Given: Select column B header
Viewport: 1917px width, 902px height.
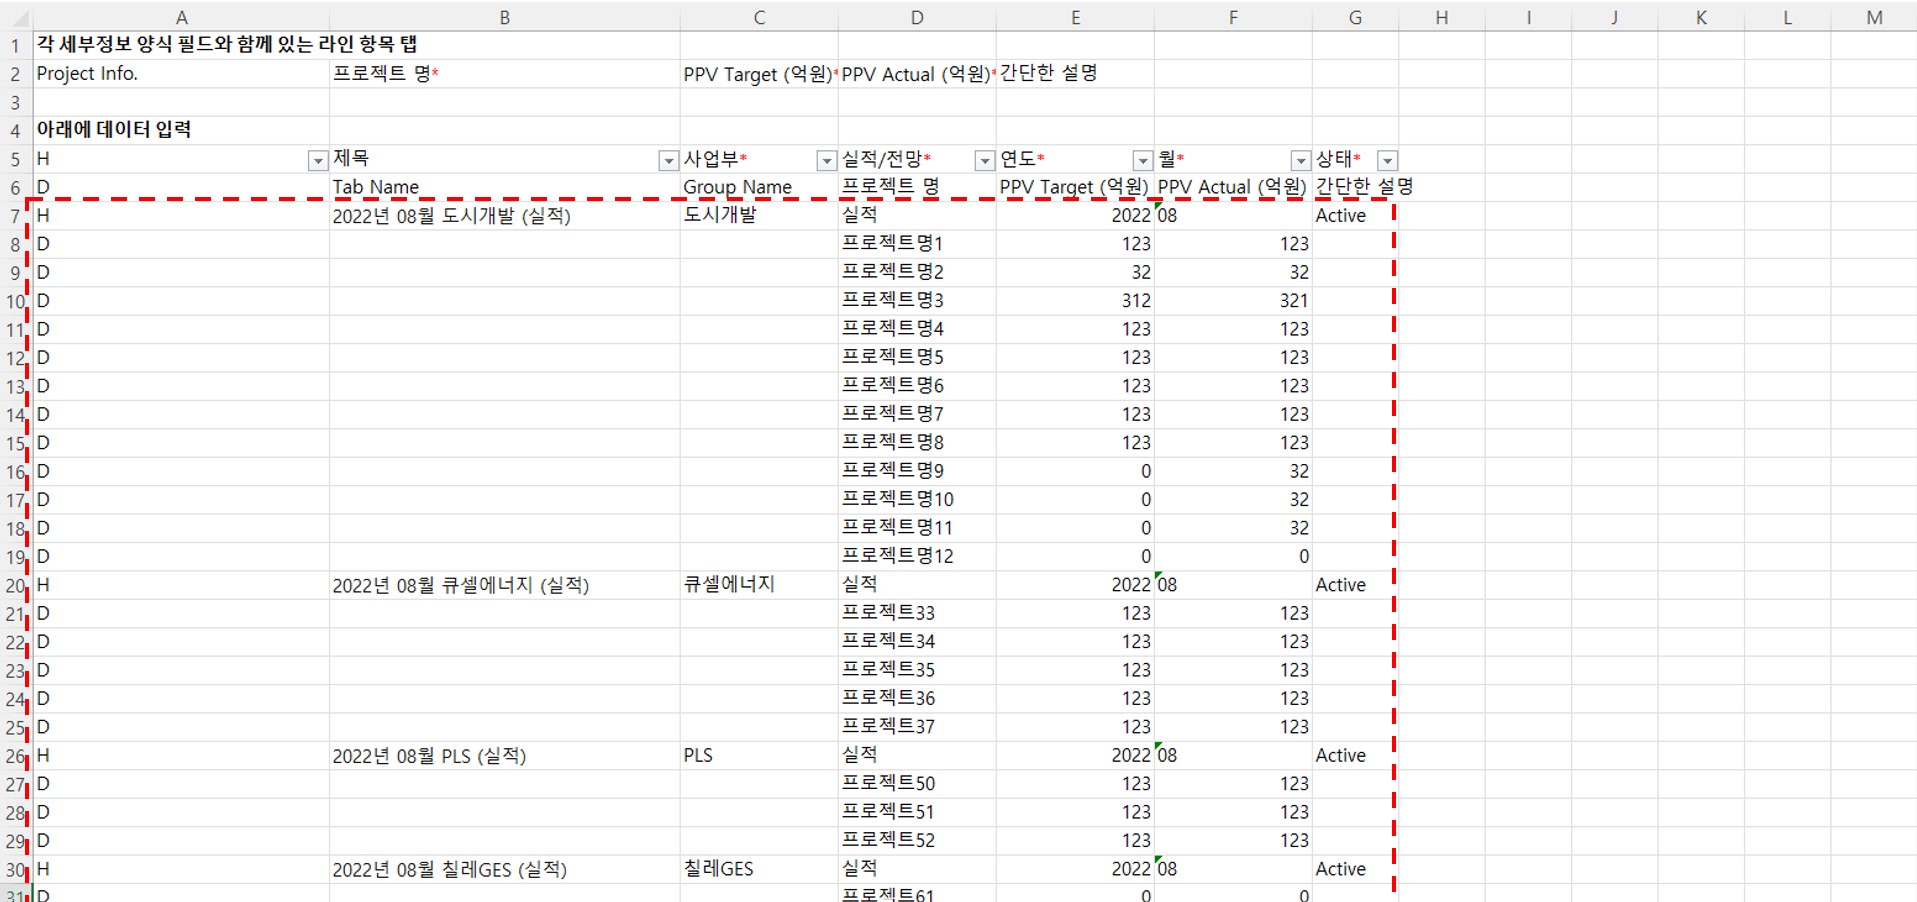Looking at the screenshot, I should coord(504,18).
